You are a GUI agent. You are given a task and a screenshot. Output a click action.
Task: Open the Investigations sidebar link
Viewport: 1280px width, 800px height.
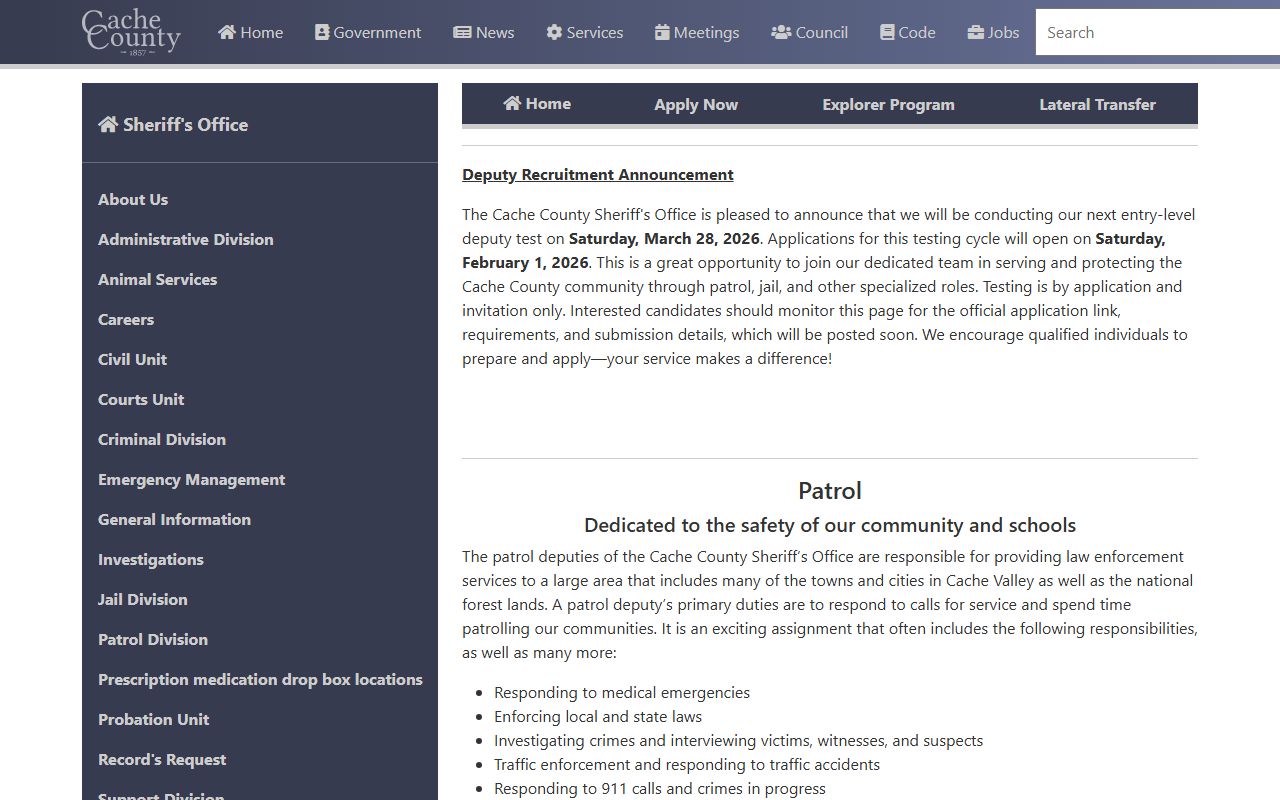(x=151, y=559)
